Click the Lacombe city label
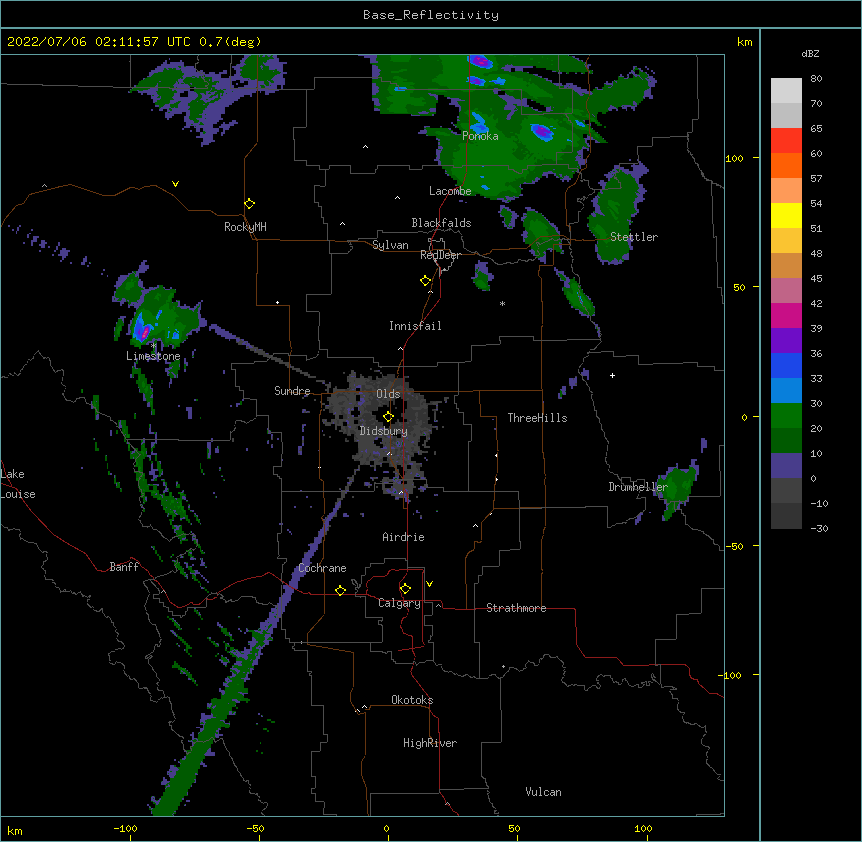 (x=450, y=191)
